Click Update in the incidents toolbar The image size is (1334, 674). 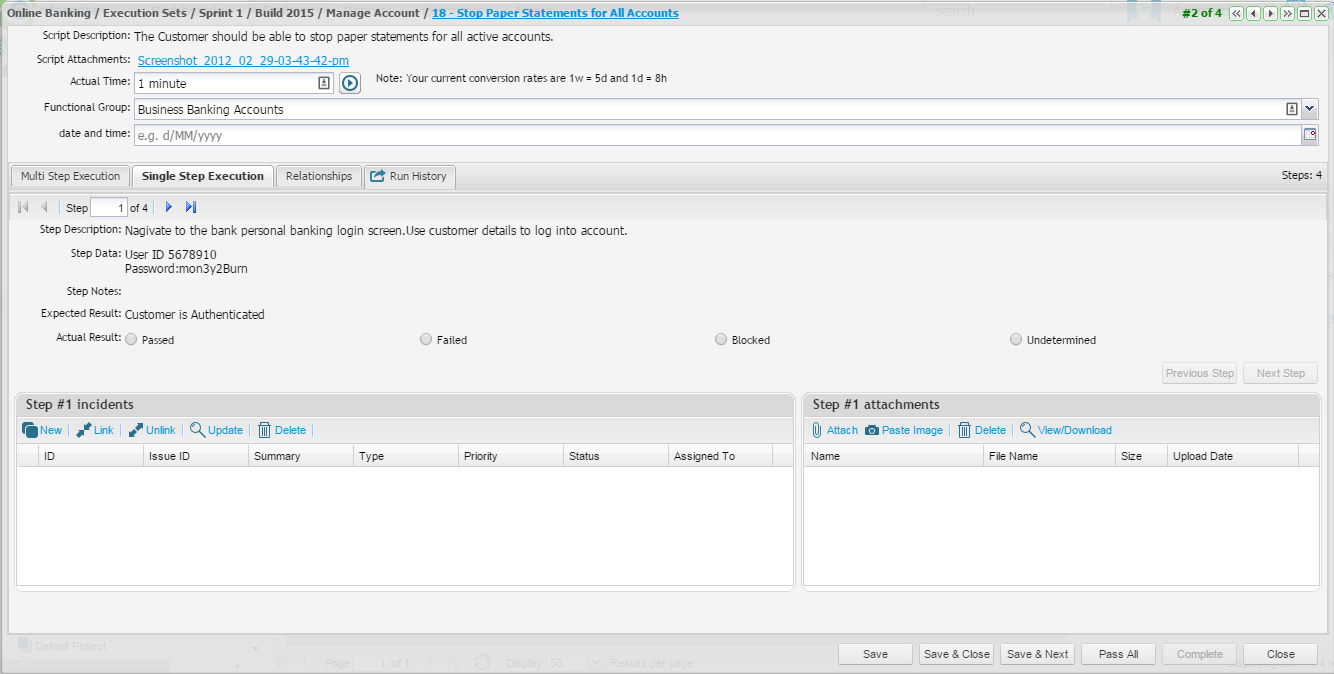[x=216, y=430]
